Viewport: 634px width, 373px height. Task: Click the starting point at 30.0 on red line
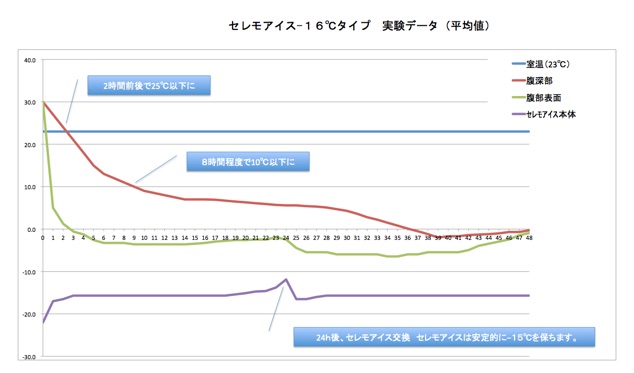(43, 102)
